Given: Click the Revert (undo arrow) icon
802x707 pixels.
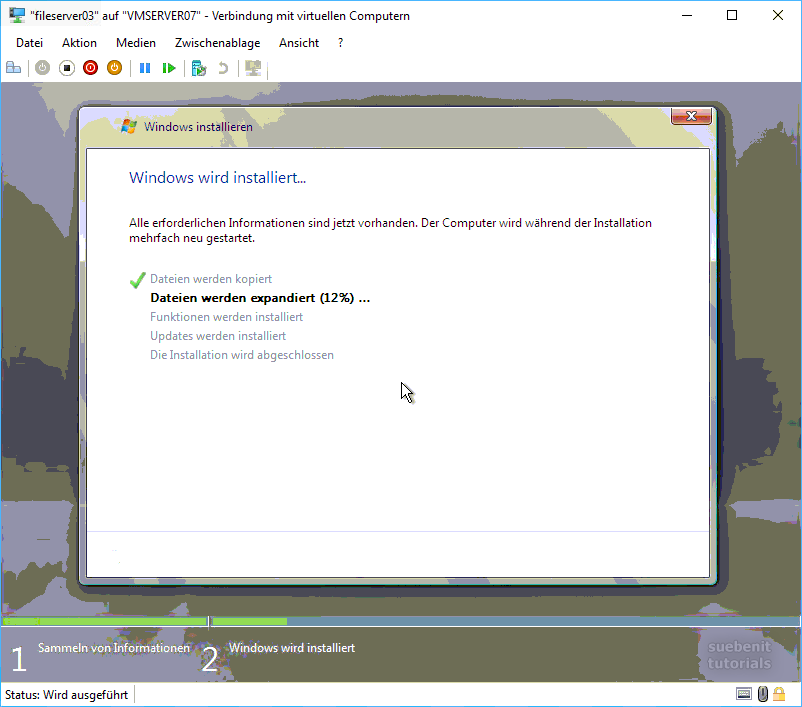Looking at the screenshot, I should [x=223, y=68].
